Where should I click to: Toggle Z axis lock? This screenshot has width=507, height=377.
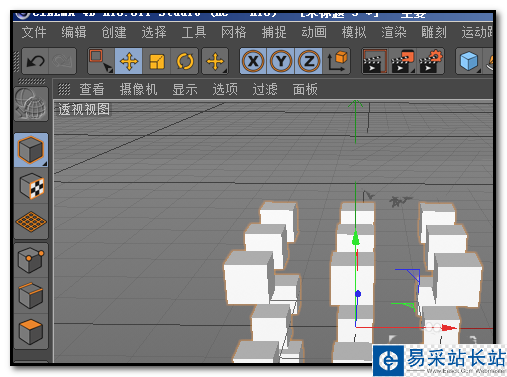[x=309, y=61]
